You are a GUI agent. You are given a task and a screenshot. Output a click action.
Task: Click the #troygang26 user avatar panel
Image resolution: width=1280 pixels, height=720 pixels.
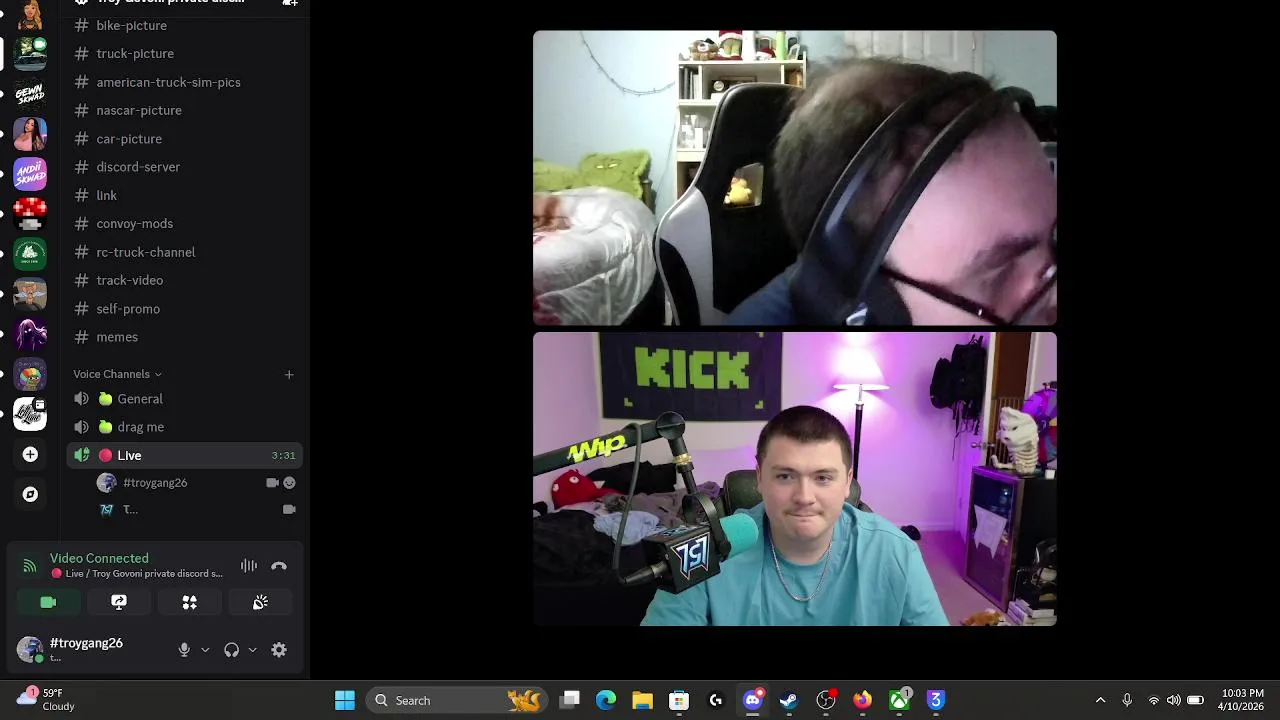[x=88, y=649]
